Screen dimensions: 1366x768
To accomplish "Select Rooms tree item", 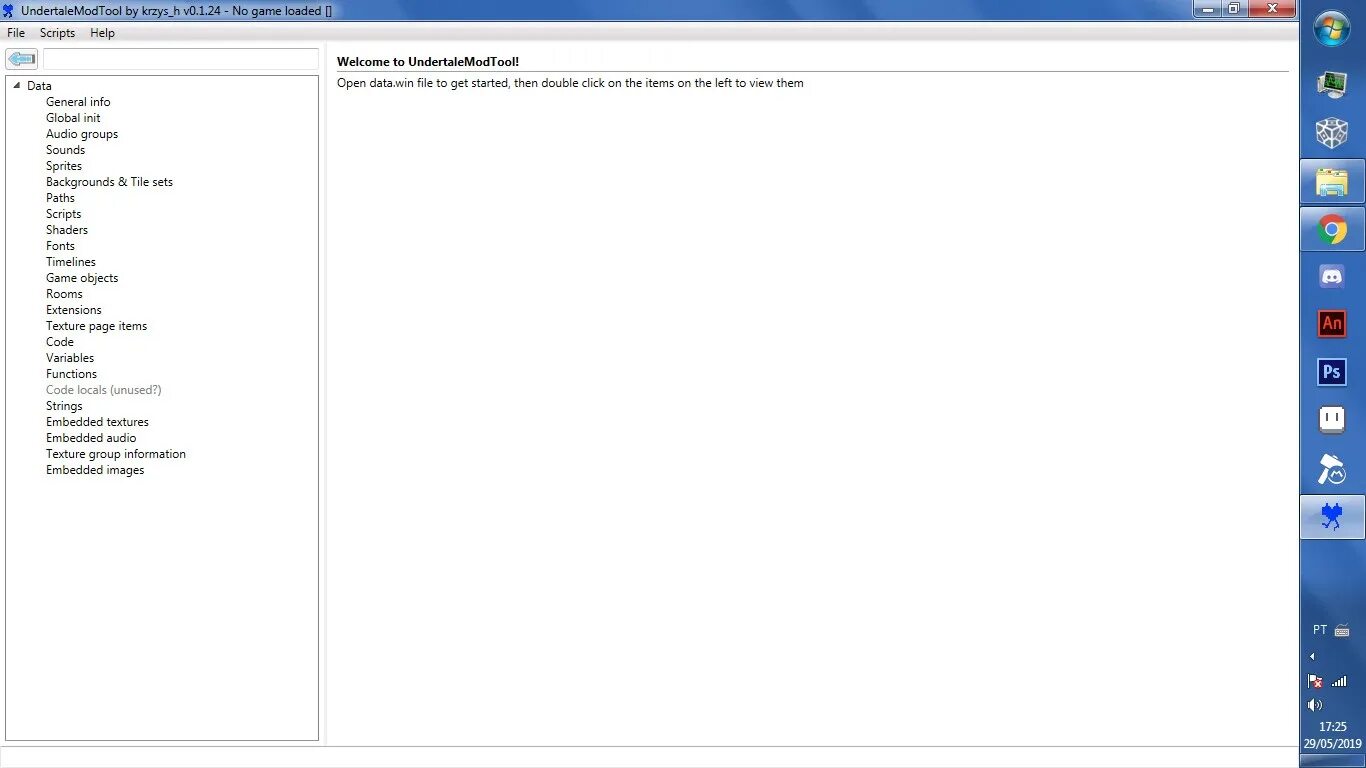I will tap(64, 294).
